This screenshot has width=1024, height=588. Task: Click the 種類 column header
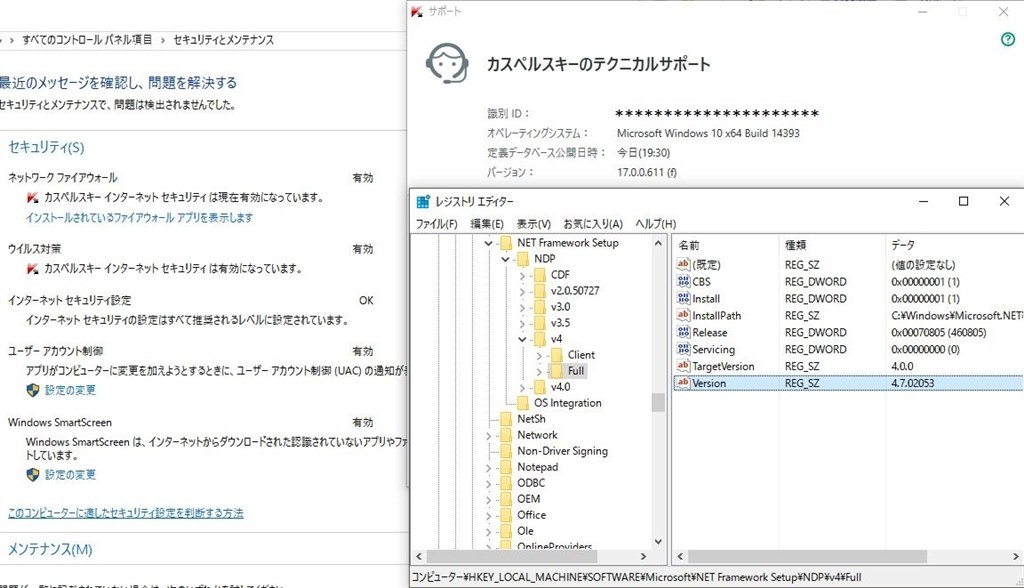pyautogui.click(x=832, y=245)
